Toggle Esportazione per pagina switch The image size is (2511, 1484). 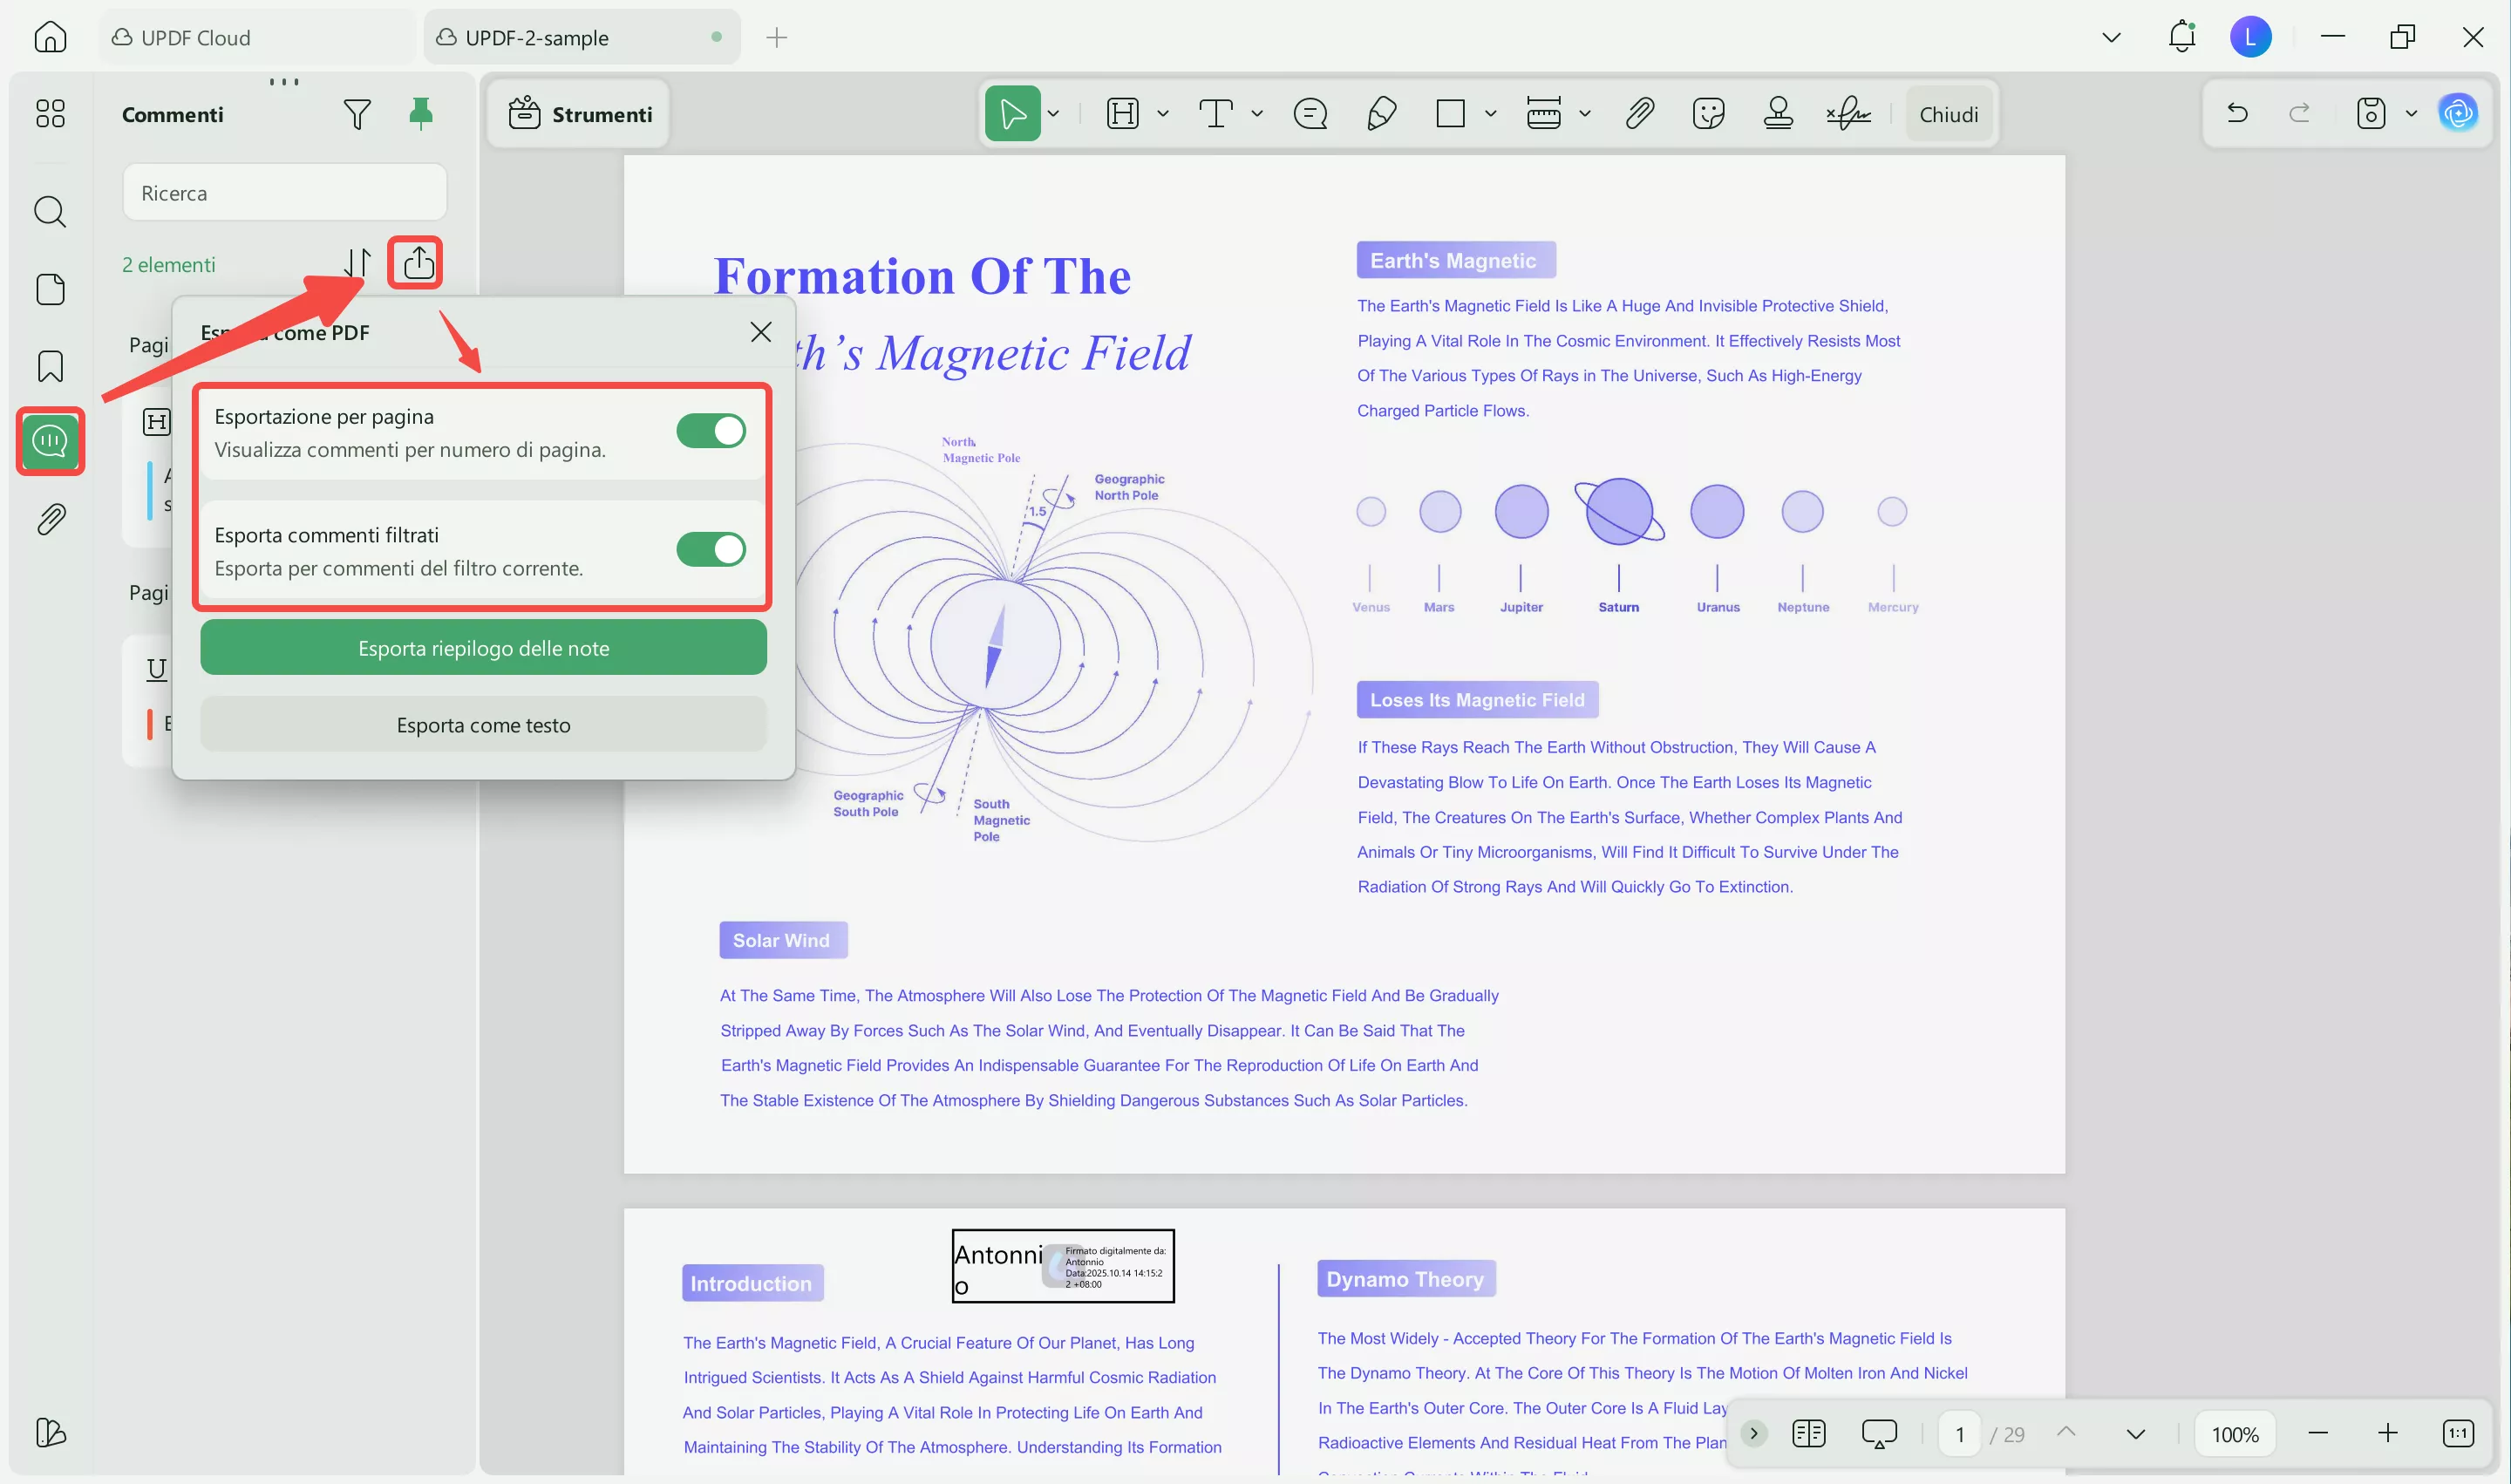point(710,431)
